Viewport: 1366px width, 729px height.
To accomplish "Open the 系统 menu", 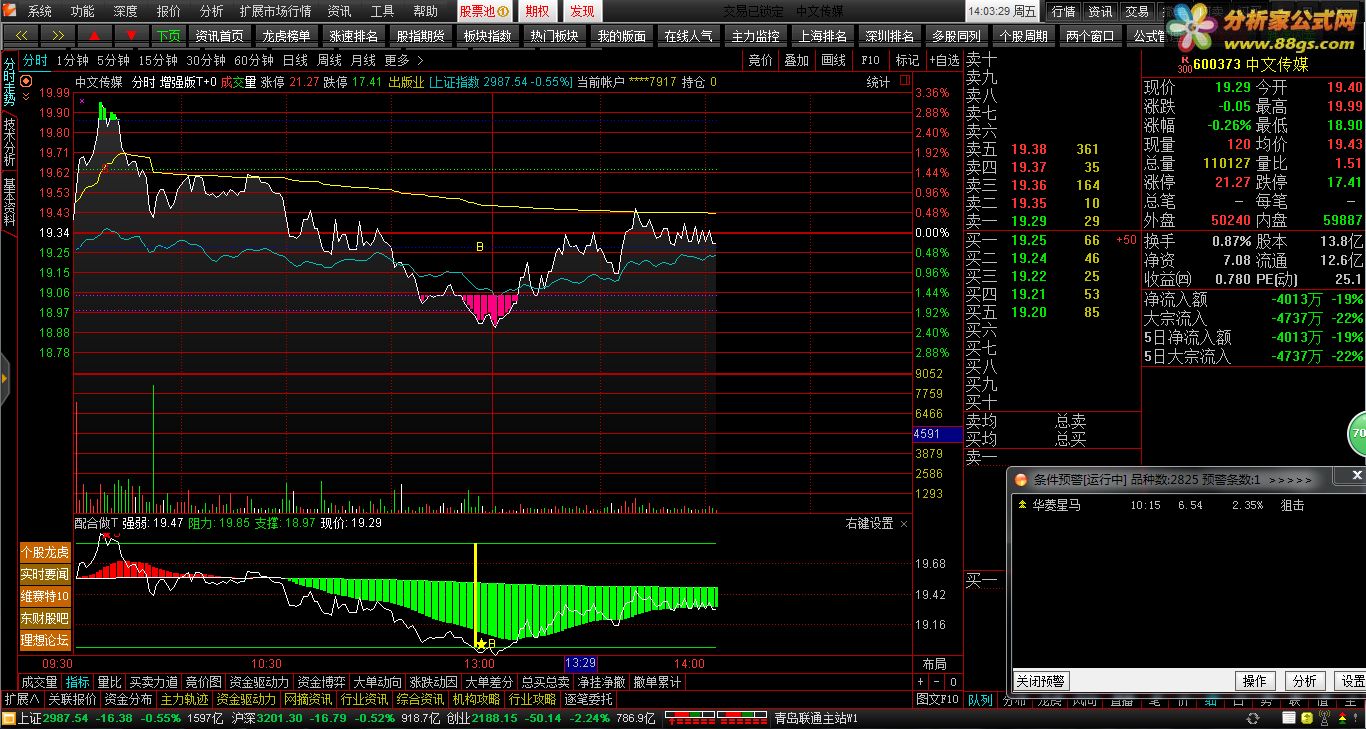I will point(40,11).
